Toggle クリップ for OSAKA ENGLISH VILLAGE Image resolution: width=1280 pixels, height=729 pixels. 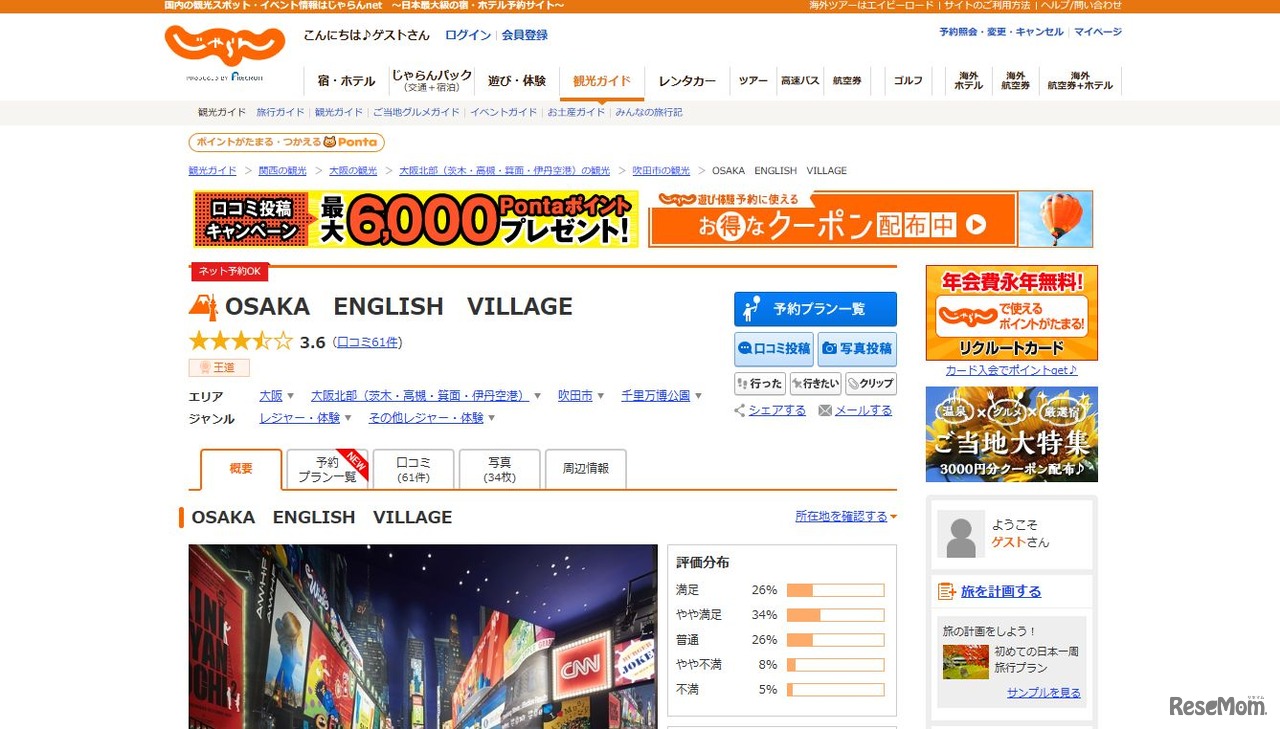tap(870, 383)
